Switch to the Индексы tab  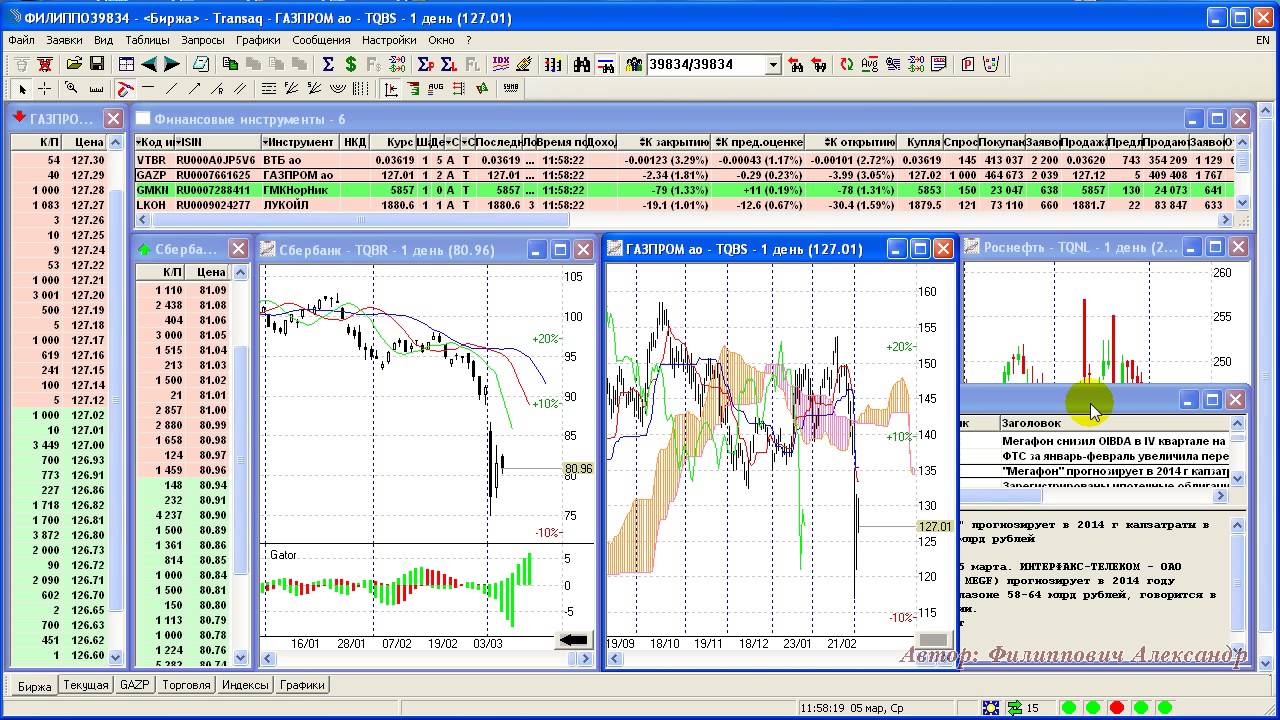tap(245, 685)
